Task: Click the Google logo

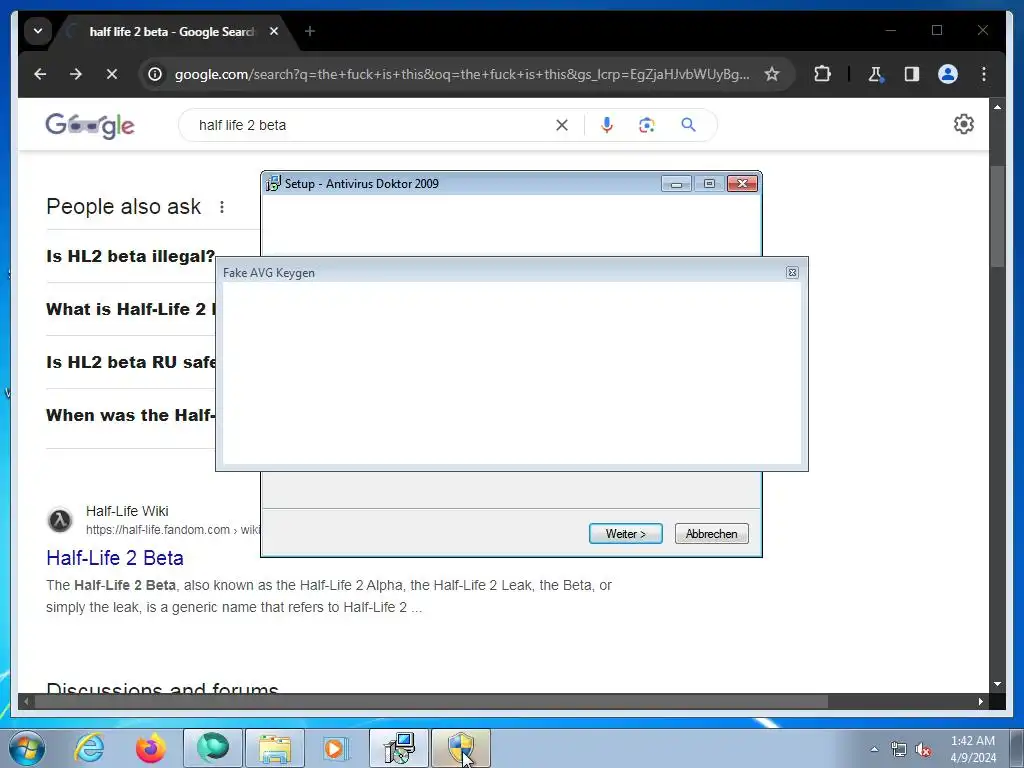Action: (90, 125)
